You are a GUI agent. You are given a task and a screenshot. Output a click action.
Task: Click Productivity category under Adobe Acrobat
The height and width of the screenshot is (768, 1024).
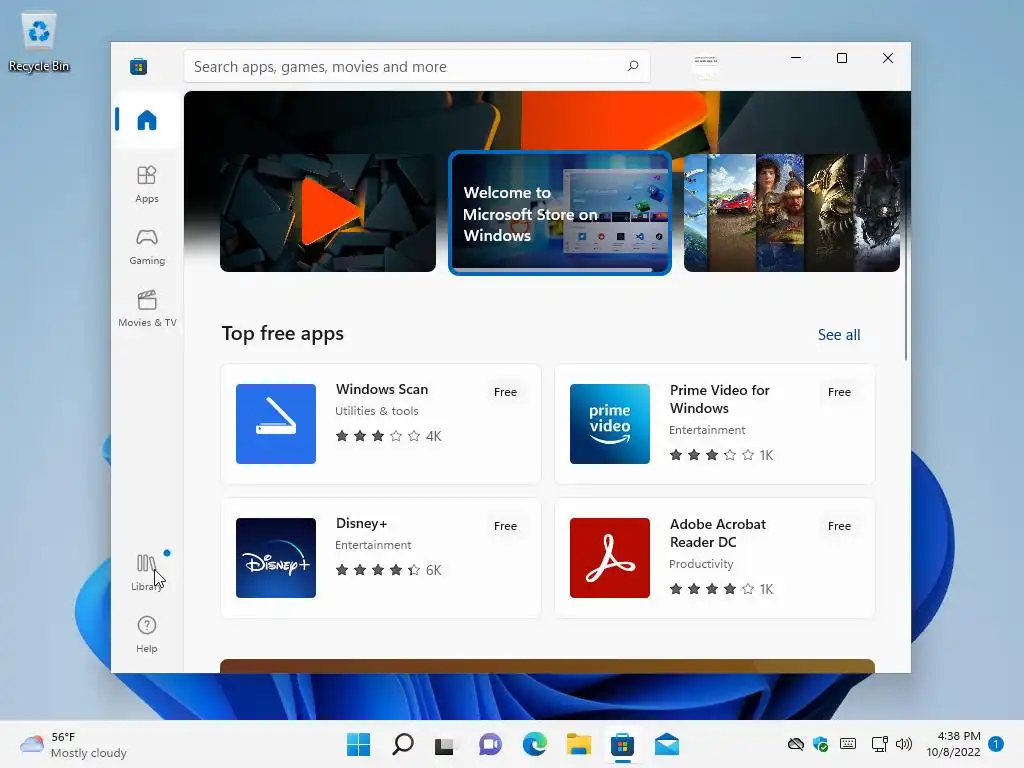coord(701,564)
